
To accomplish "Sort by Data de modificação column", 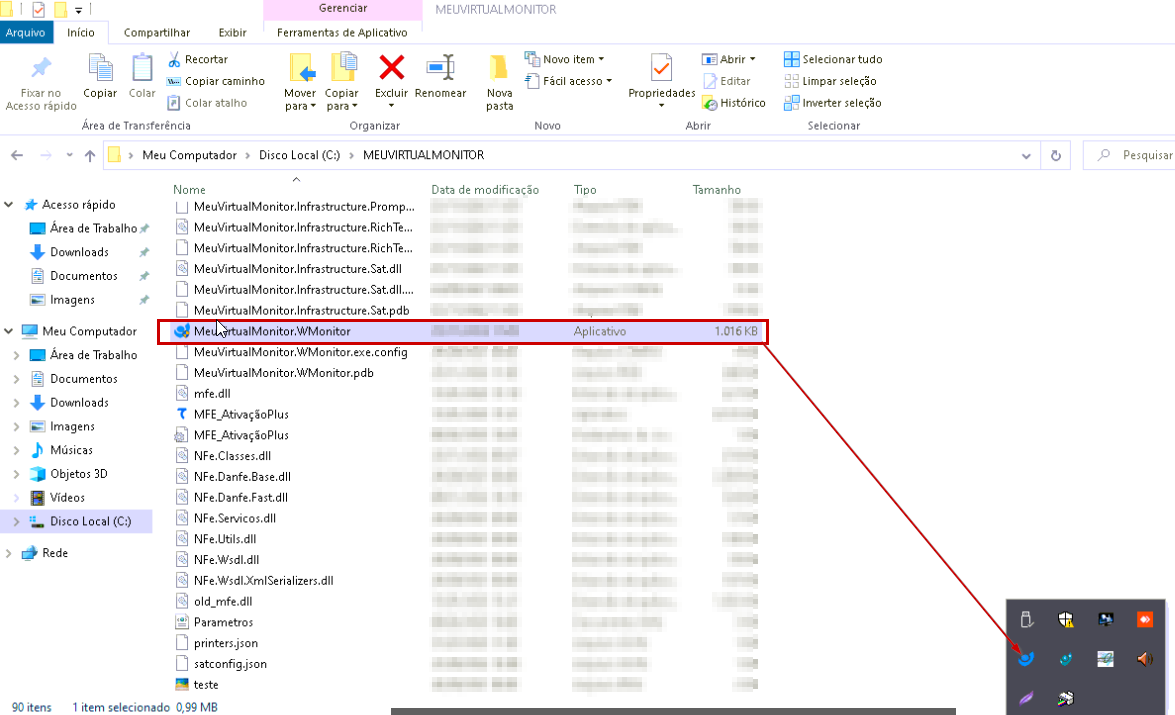I will pos(485,190).
